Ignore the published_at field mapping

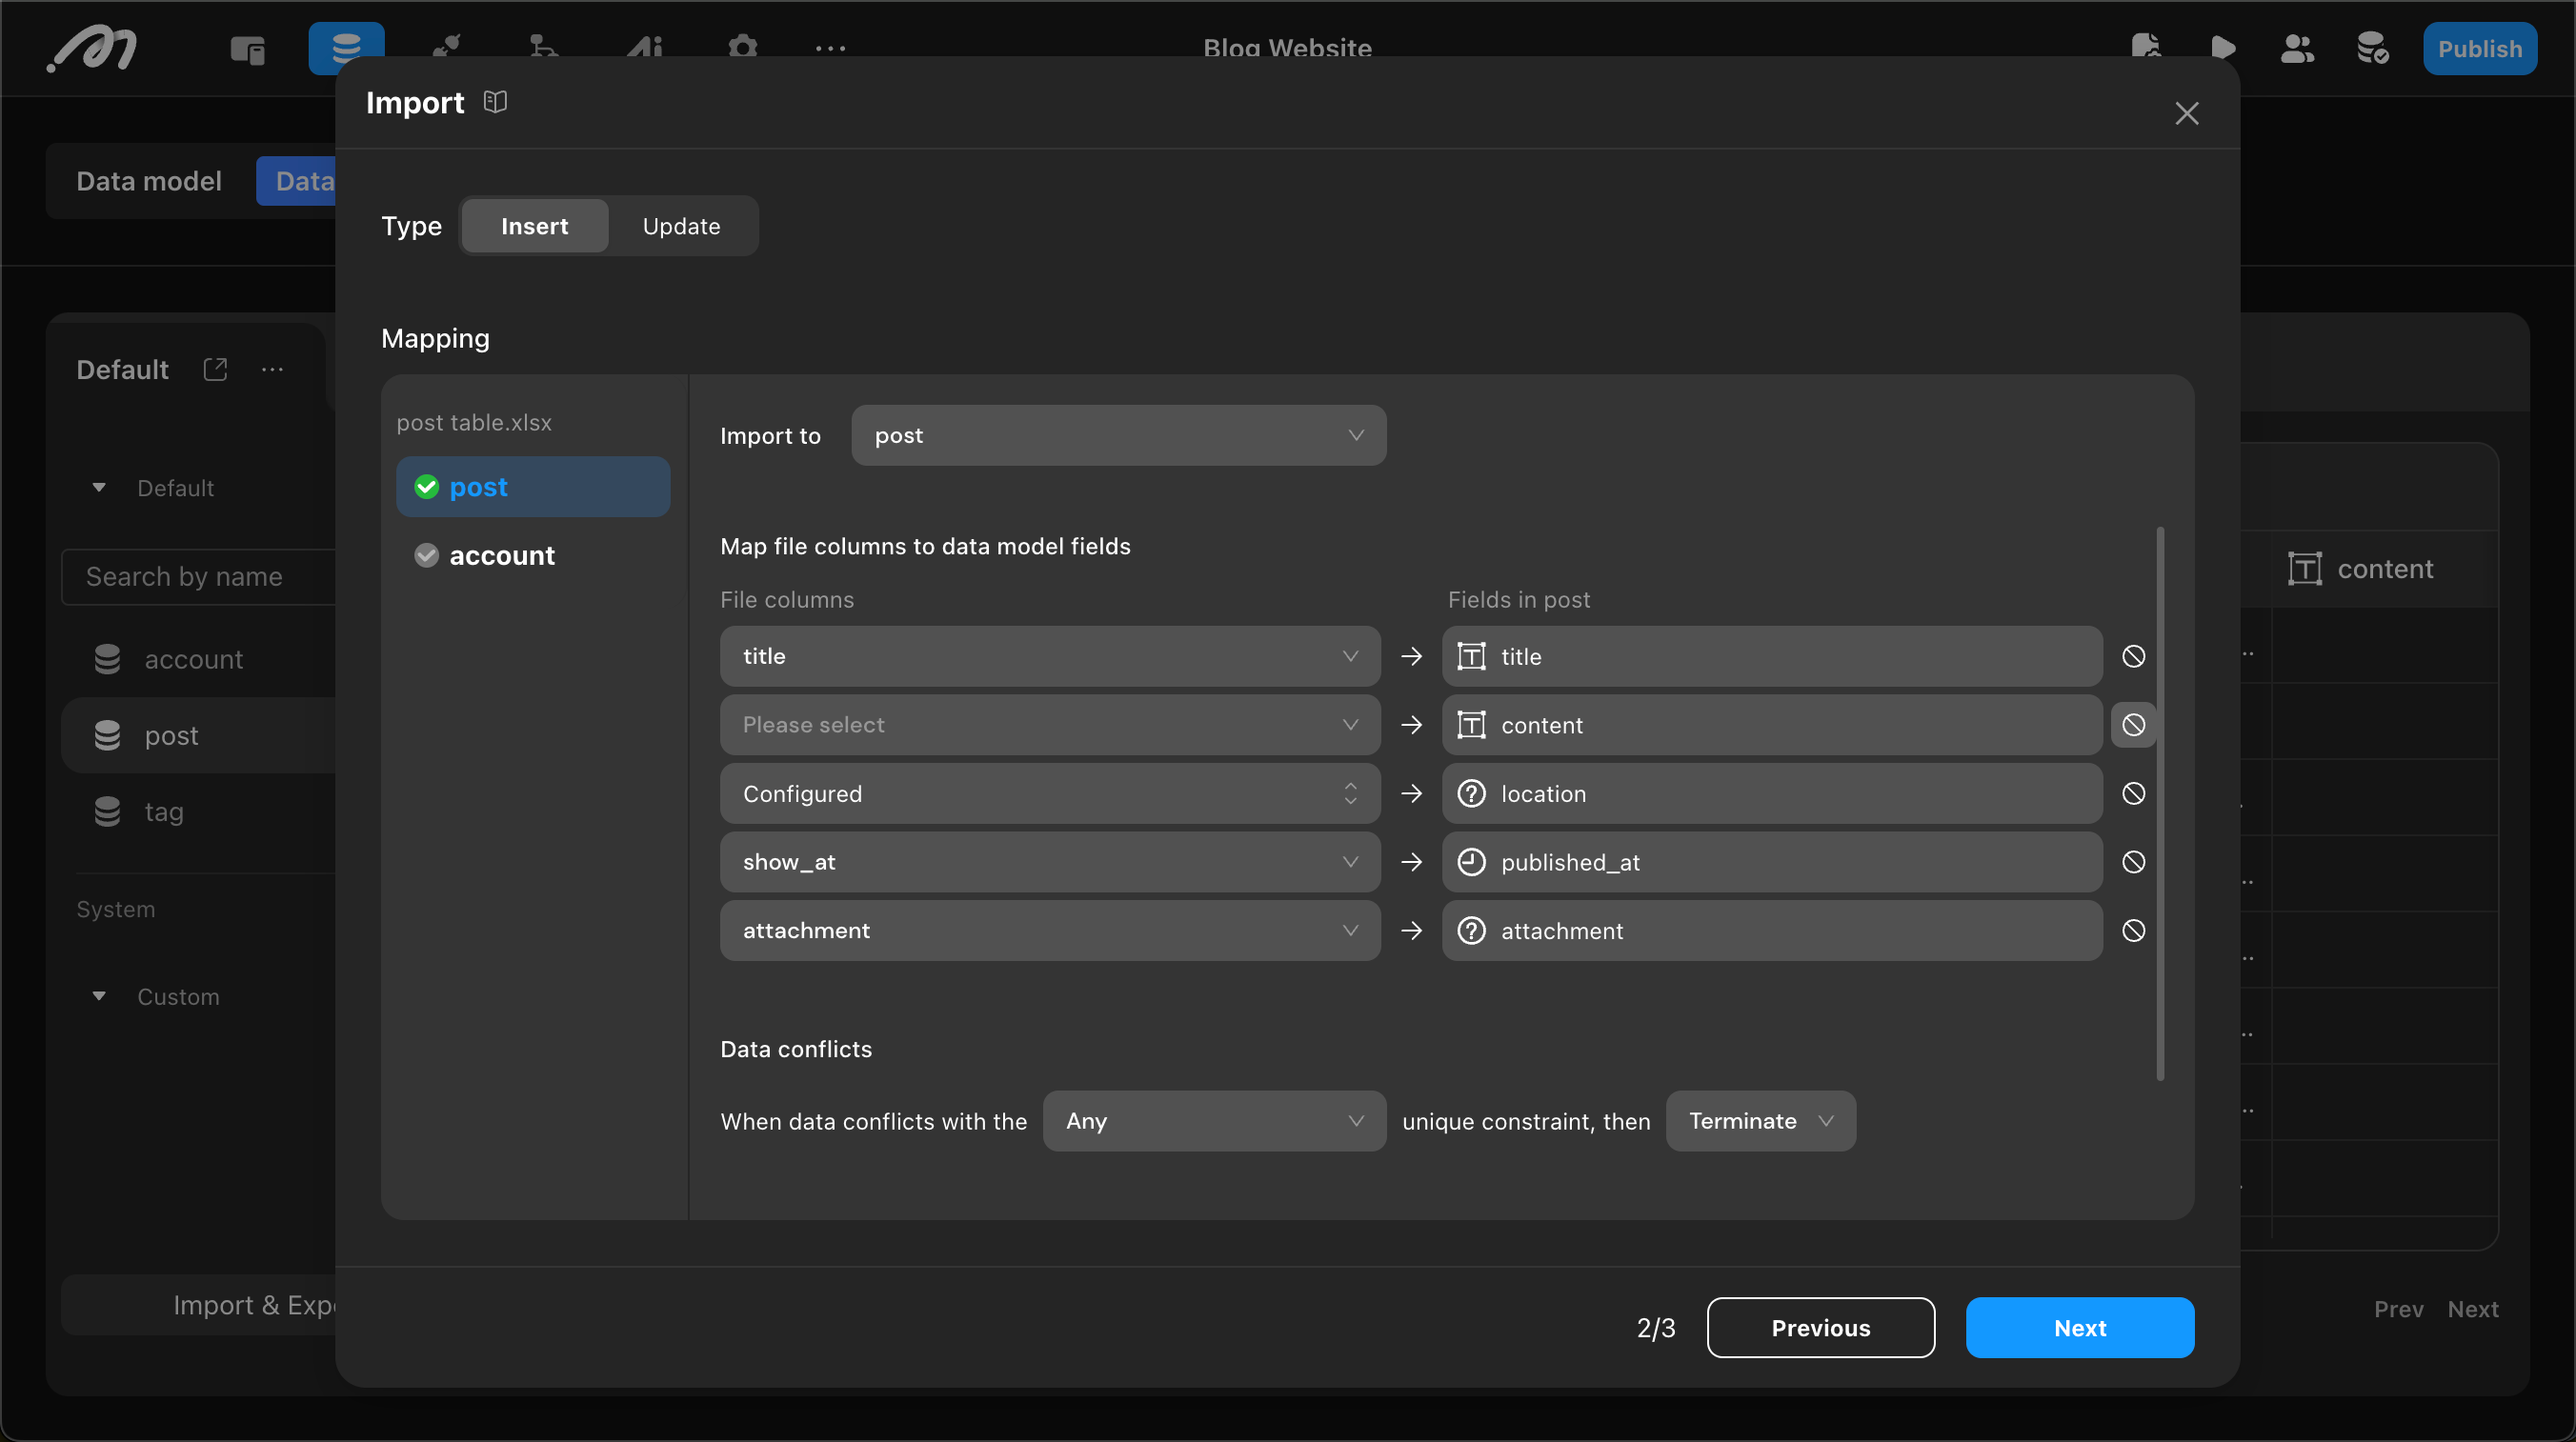tap(2133, 862)
